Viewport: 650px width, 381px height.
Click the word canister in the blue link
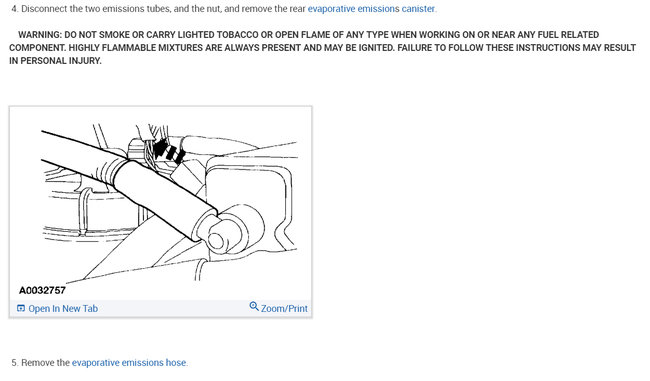(418, 9)
